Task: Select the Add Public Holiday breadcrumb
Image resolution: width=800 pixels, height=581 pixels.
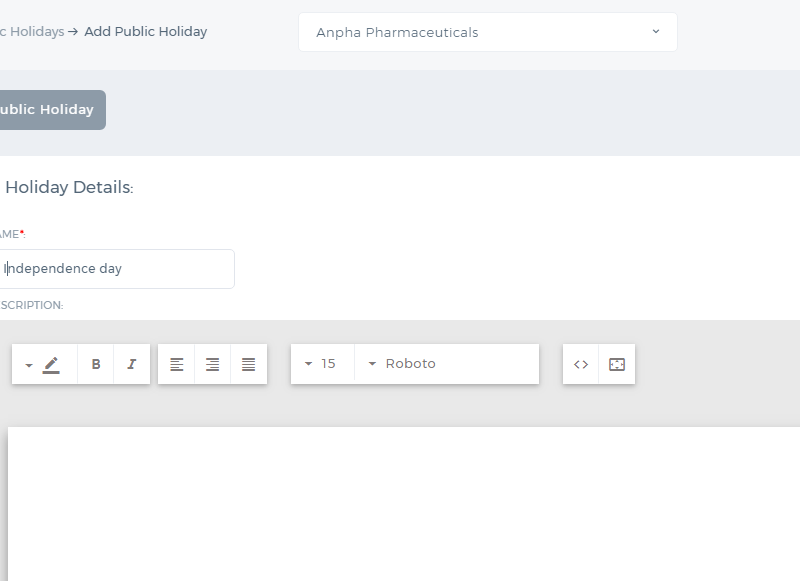Action: pos(145,32)
